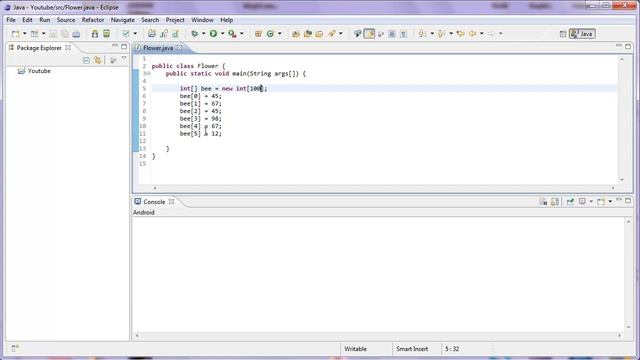Minimize the Package Explorer panel

click(x=115, y=46)
